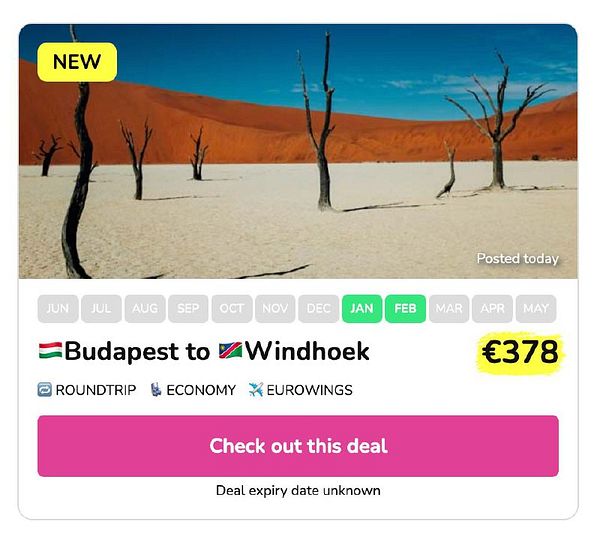Click the yellow NEW badge
Viewport: 600px width, 545px height.
[x=77, y=62]
